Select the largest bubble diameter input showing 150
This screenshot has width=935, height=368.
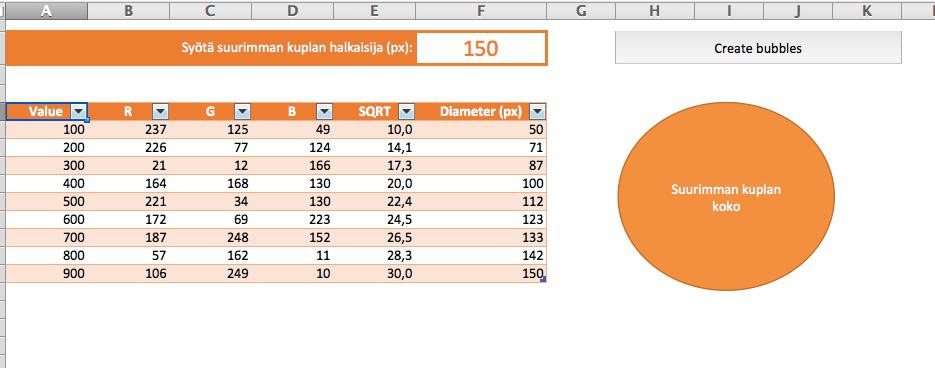pyautogui.click(x=481, y=48)
